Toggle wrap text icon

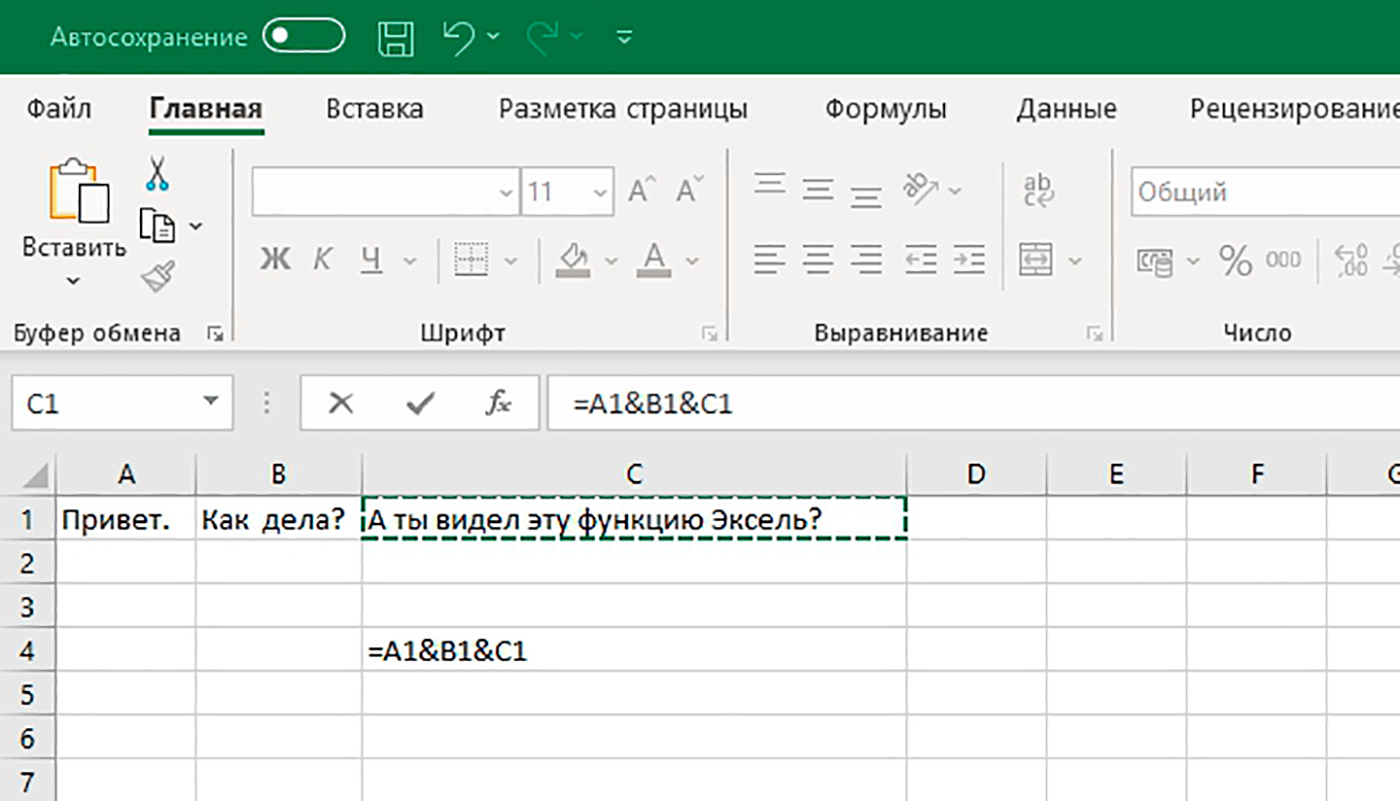tap(1040, 190)
